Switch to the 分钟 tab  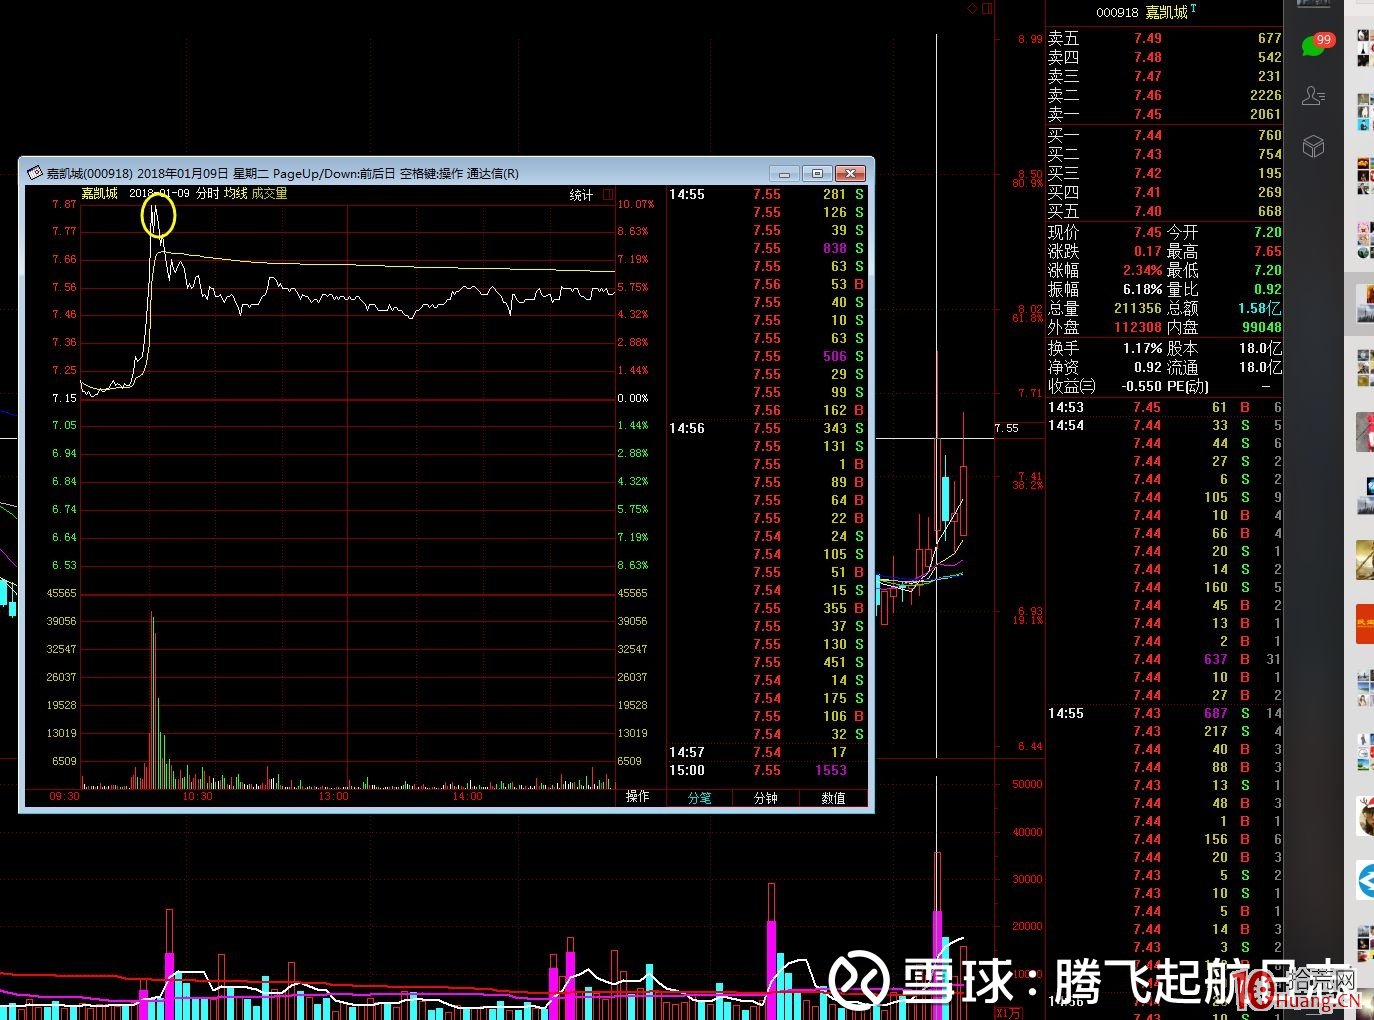click(766, 798)
